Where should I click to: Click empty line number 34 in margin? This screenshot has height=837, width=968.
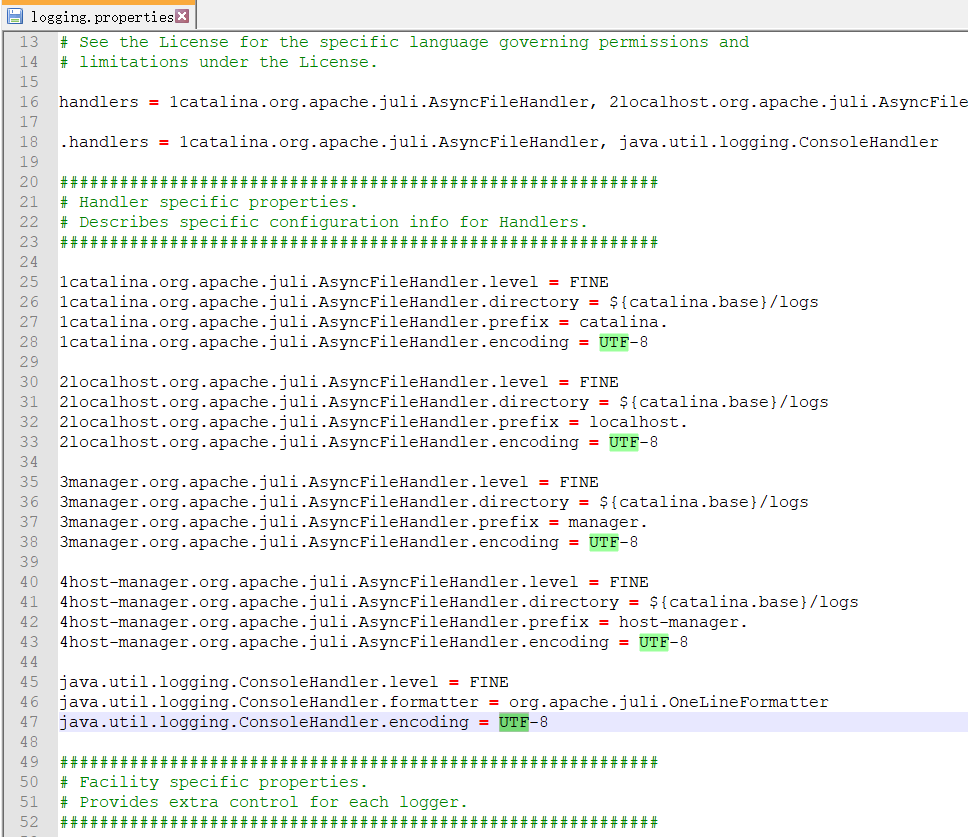tap(29, 462)
